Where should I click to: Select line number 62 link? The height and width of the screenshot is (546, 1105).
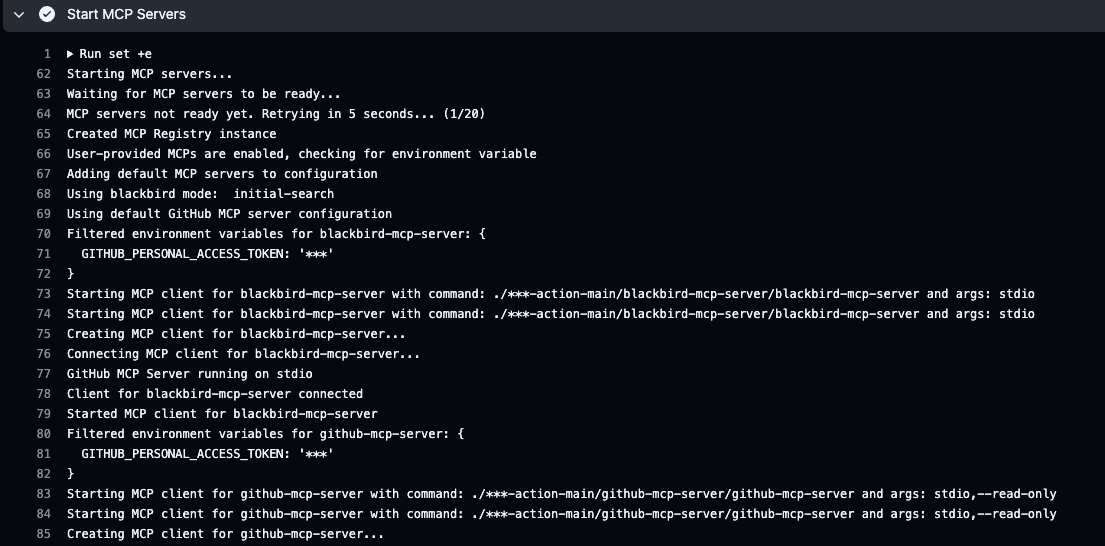coord(43,74)
